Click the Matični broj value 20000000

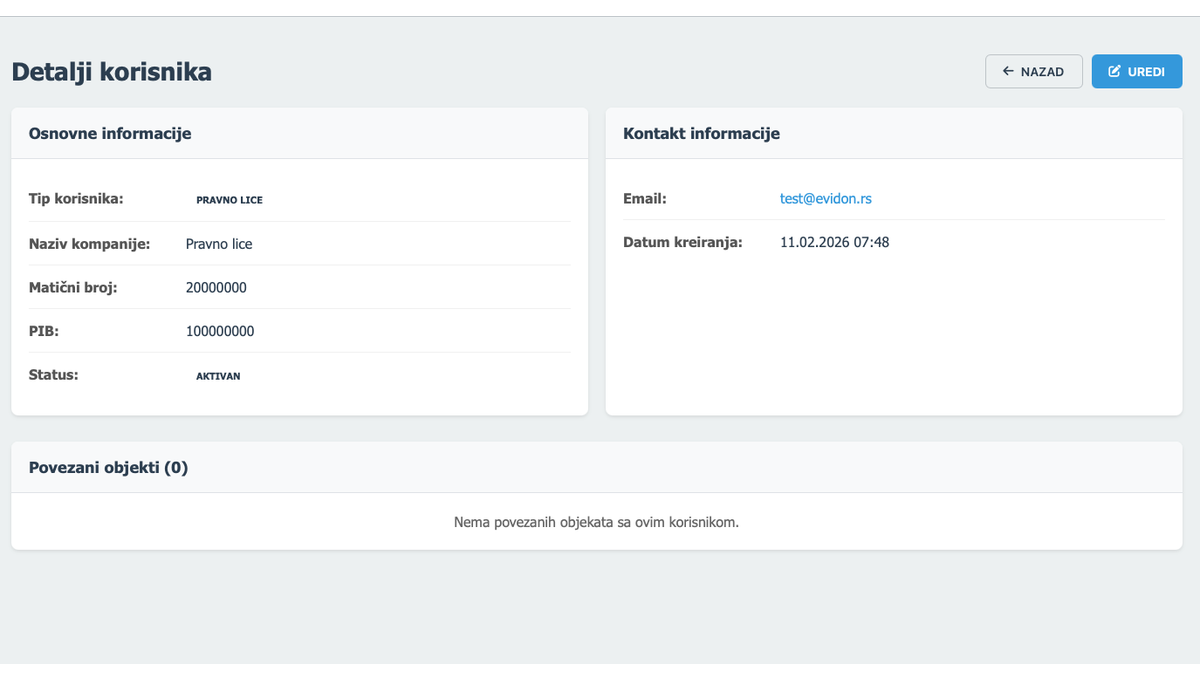(216, 288)
